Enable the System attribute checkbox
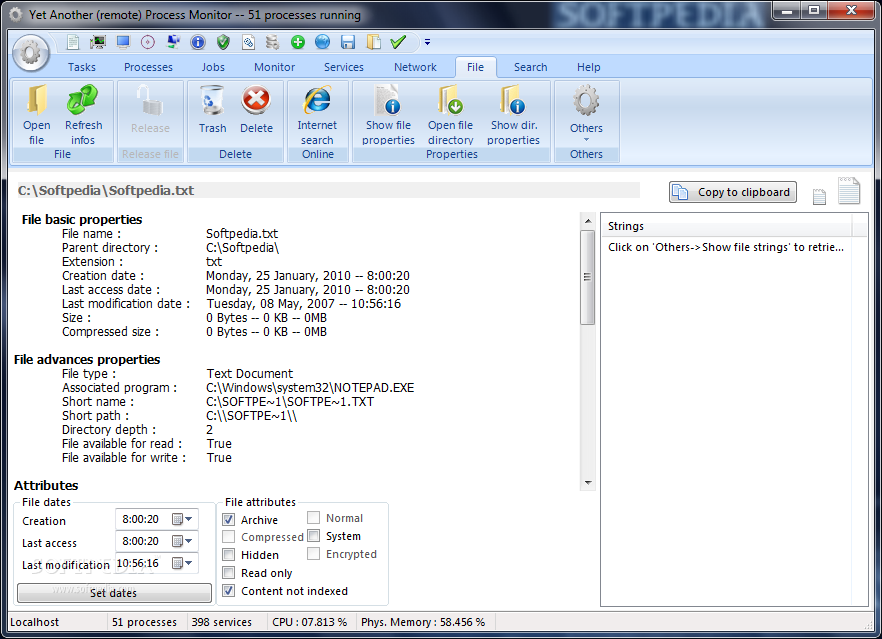The width and height of the screenshot is (882, 639). coord(313,535)
